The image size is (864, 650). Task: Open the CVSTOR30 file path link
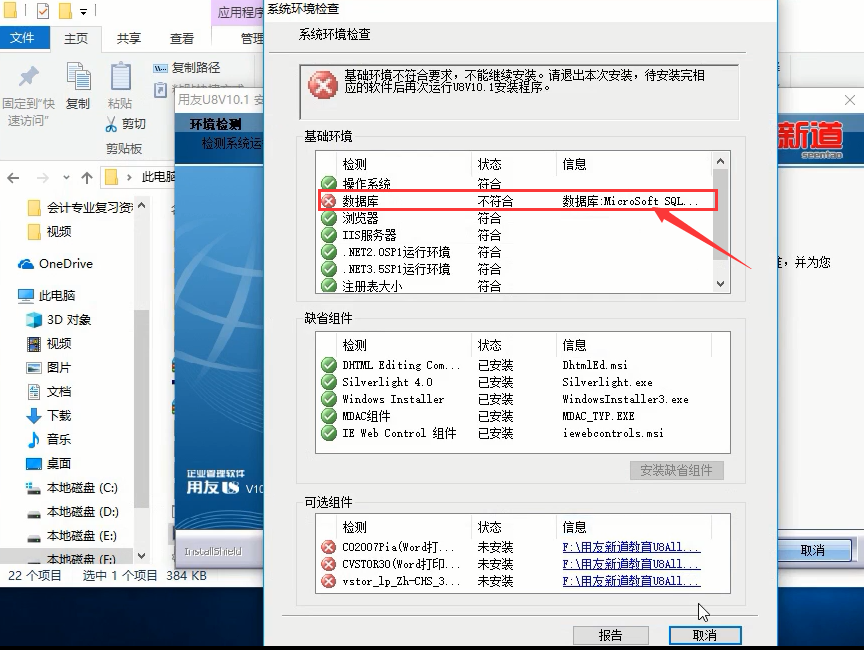(631, 564)
